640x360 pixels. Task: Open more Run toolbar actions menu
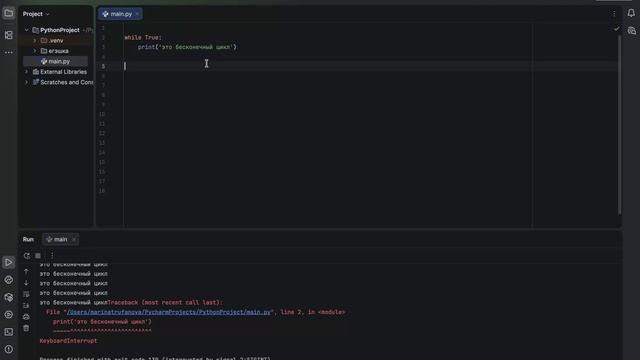tap(52, 256)
